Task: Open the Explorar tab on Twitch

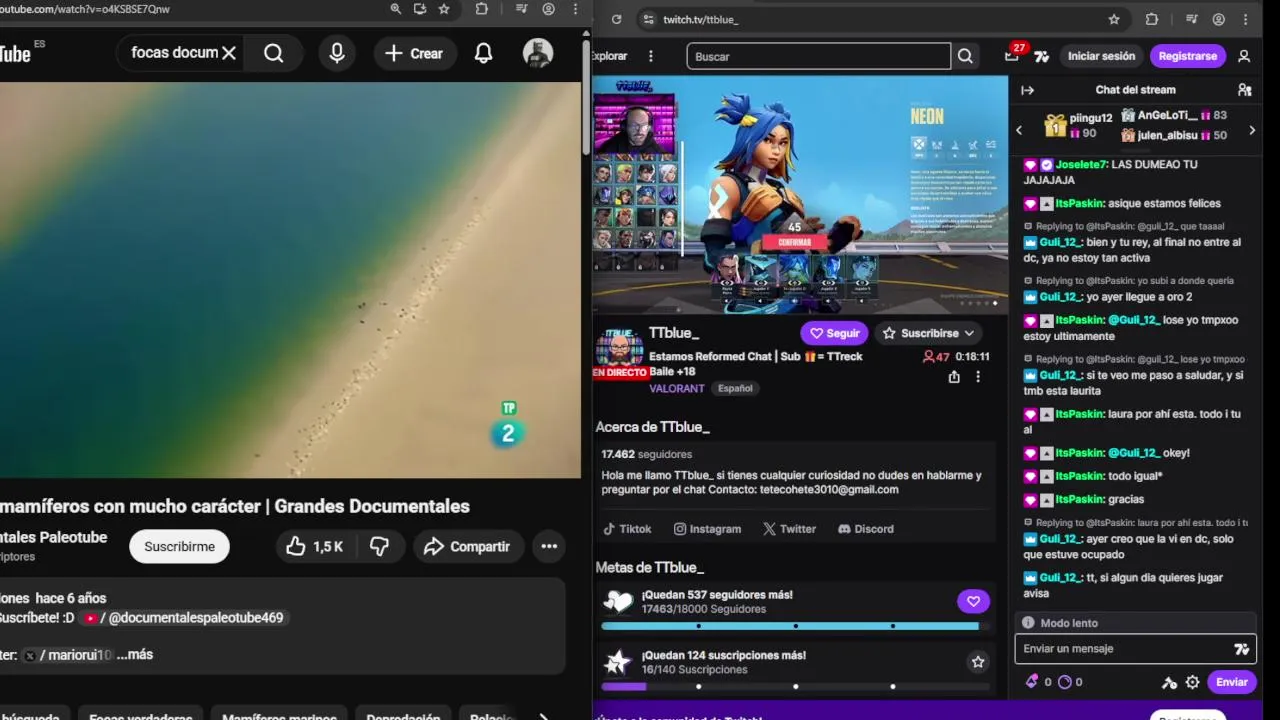Action: tap(609, 56)
